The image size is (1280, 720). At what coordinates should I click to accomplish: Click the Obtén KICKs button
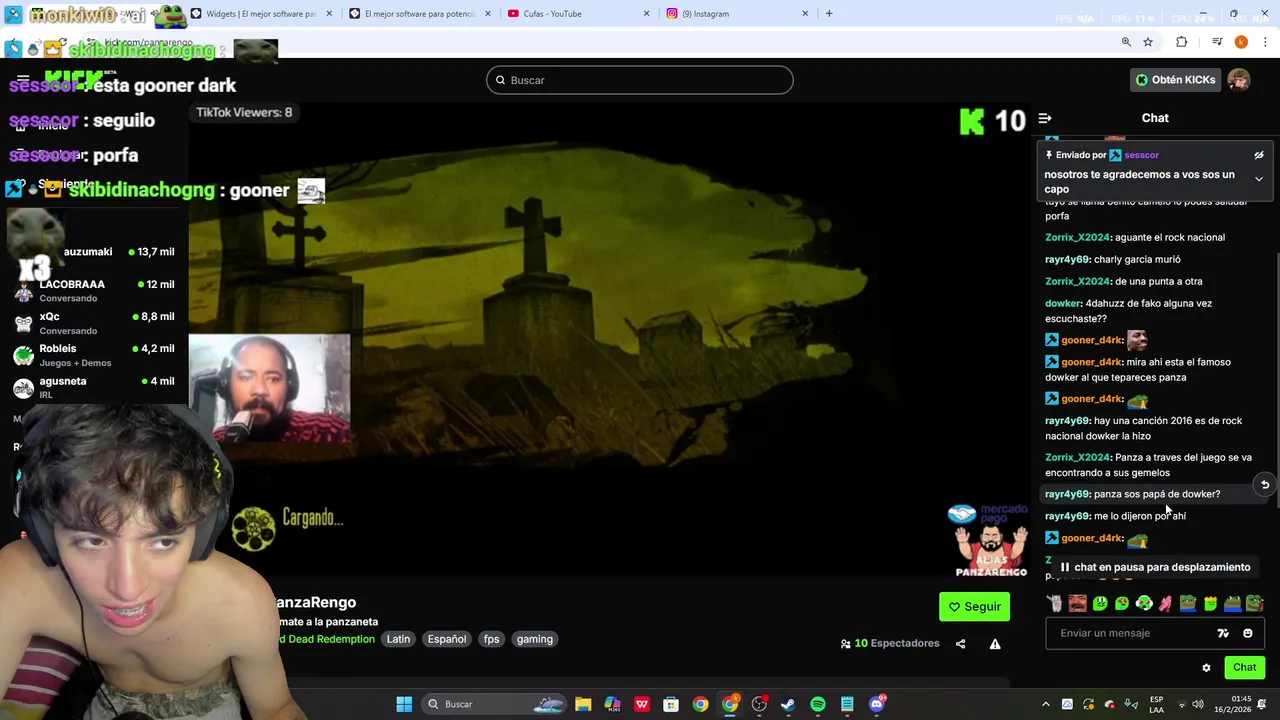(1176, 80)
